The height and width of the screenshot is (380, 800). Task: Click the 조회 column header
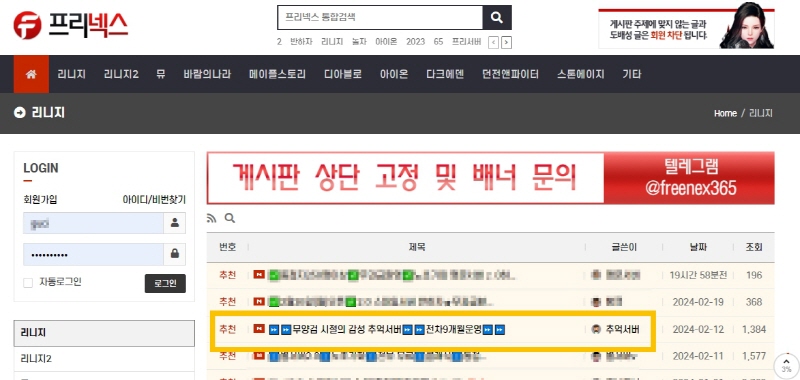[754, 247]
